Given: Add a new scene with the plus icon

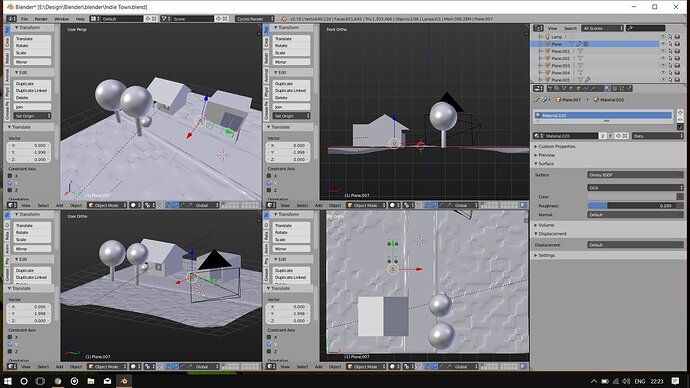Looking at the screenshot, I should [218, 19].
